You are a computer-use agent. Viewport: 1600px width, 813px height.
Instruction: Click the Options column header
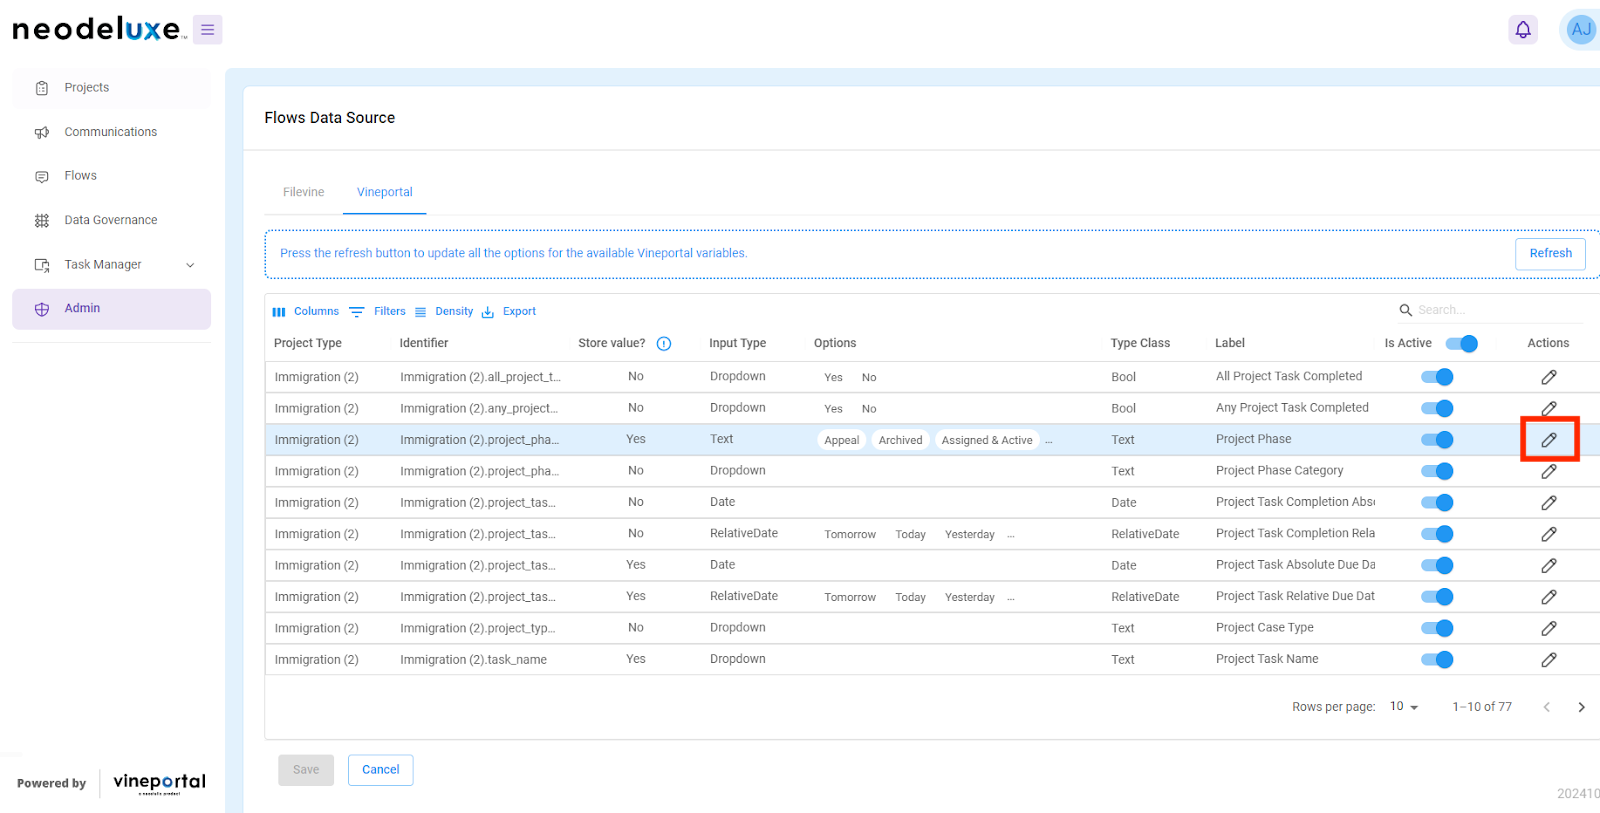[835, 343]
